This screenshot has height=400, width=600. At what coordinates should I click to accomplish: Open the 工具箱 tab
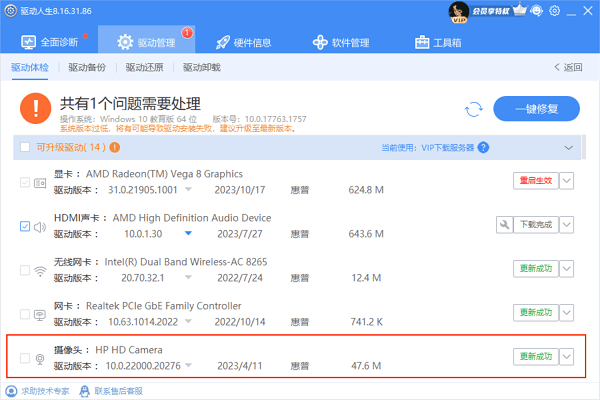pyautogui.click(x=438, y=42)
